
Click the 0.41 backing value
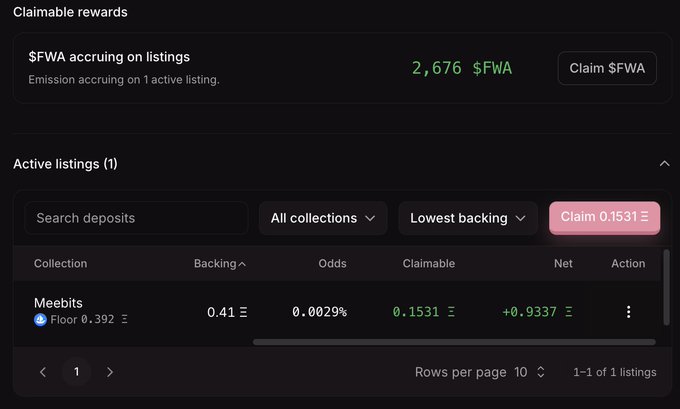point(227,312)
